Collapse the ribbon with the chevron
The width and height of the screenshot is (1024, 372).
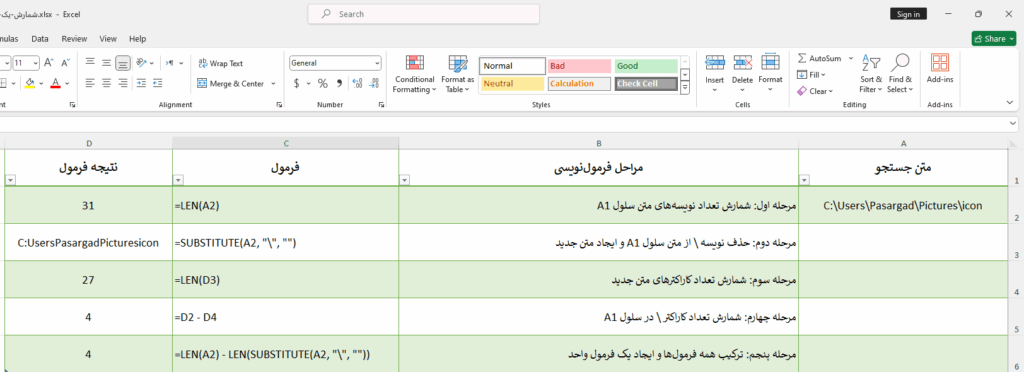click(x=1010, y=102)
